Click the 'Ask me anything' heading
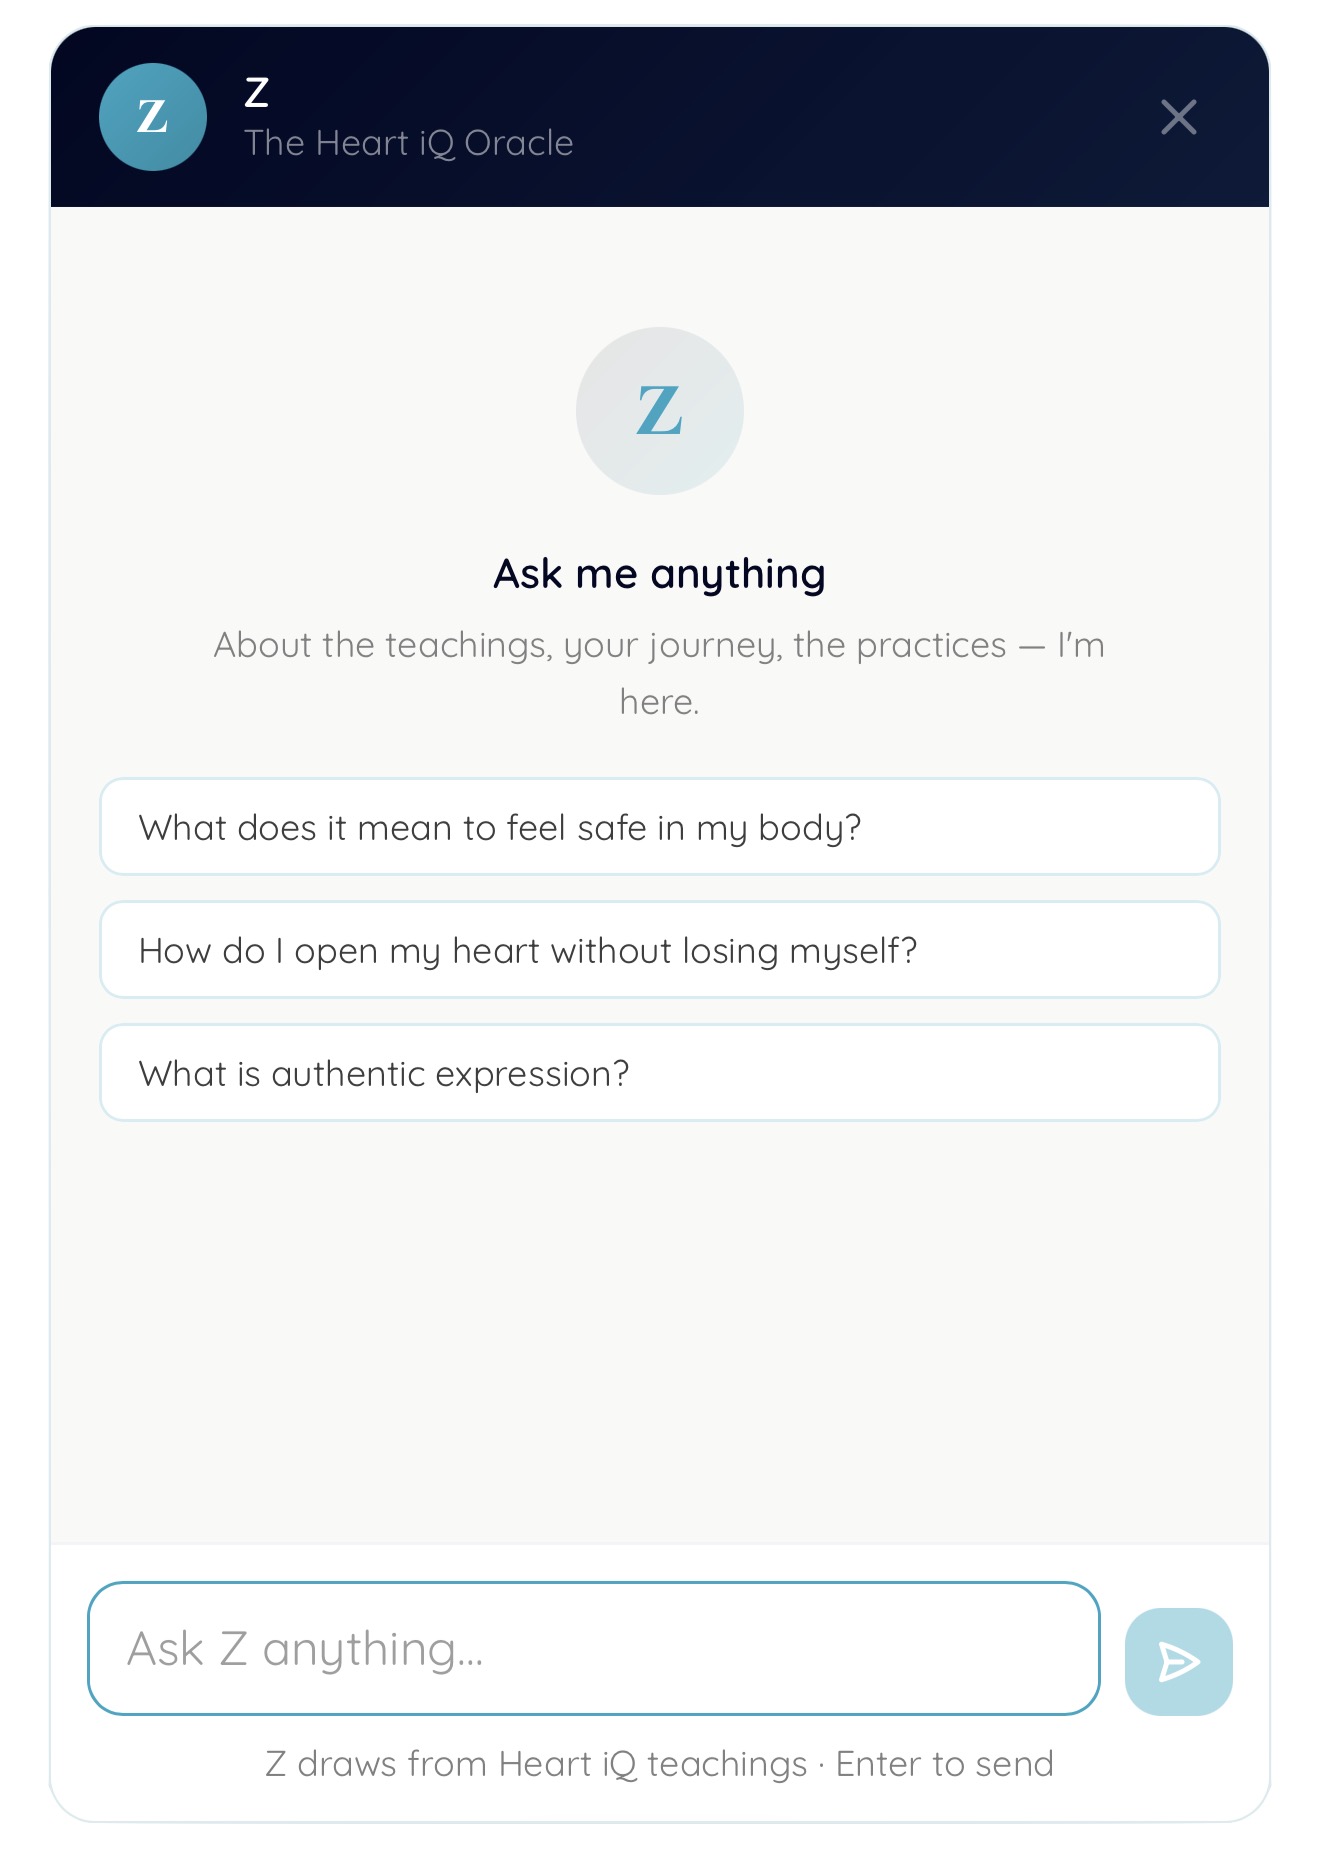 [659, 573]
